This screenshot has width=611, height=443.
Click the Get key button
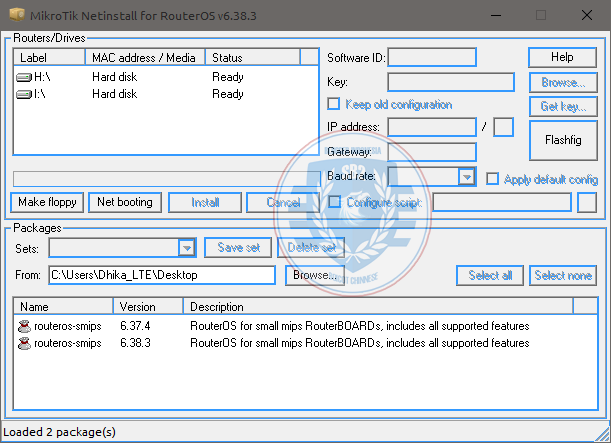click(x=563, y=106)
